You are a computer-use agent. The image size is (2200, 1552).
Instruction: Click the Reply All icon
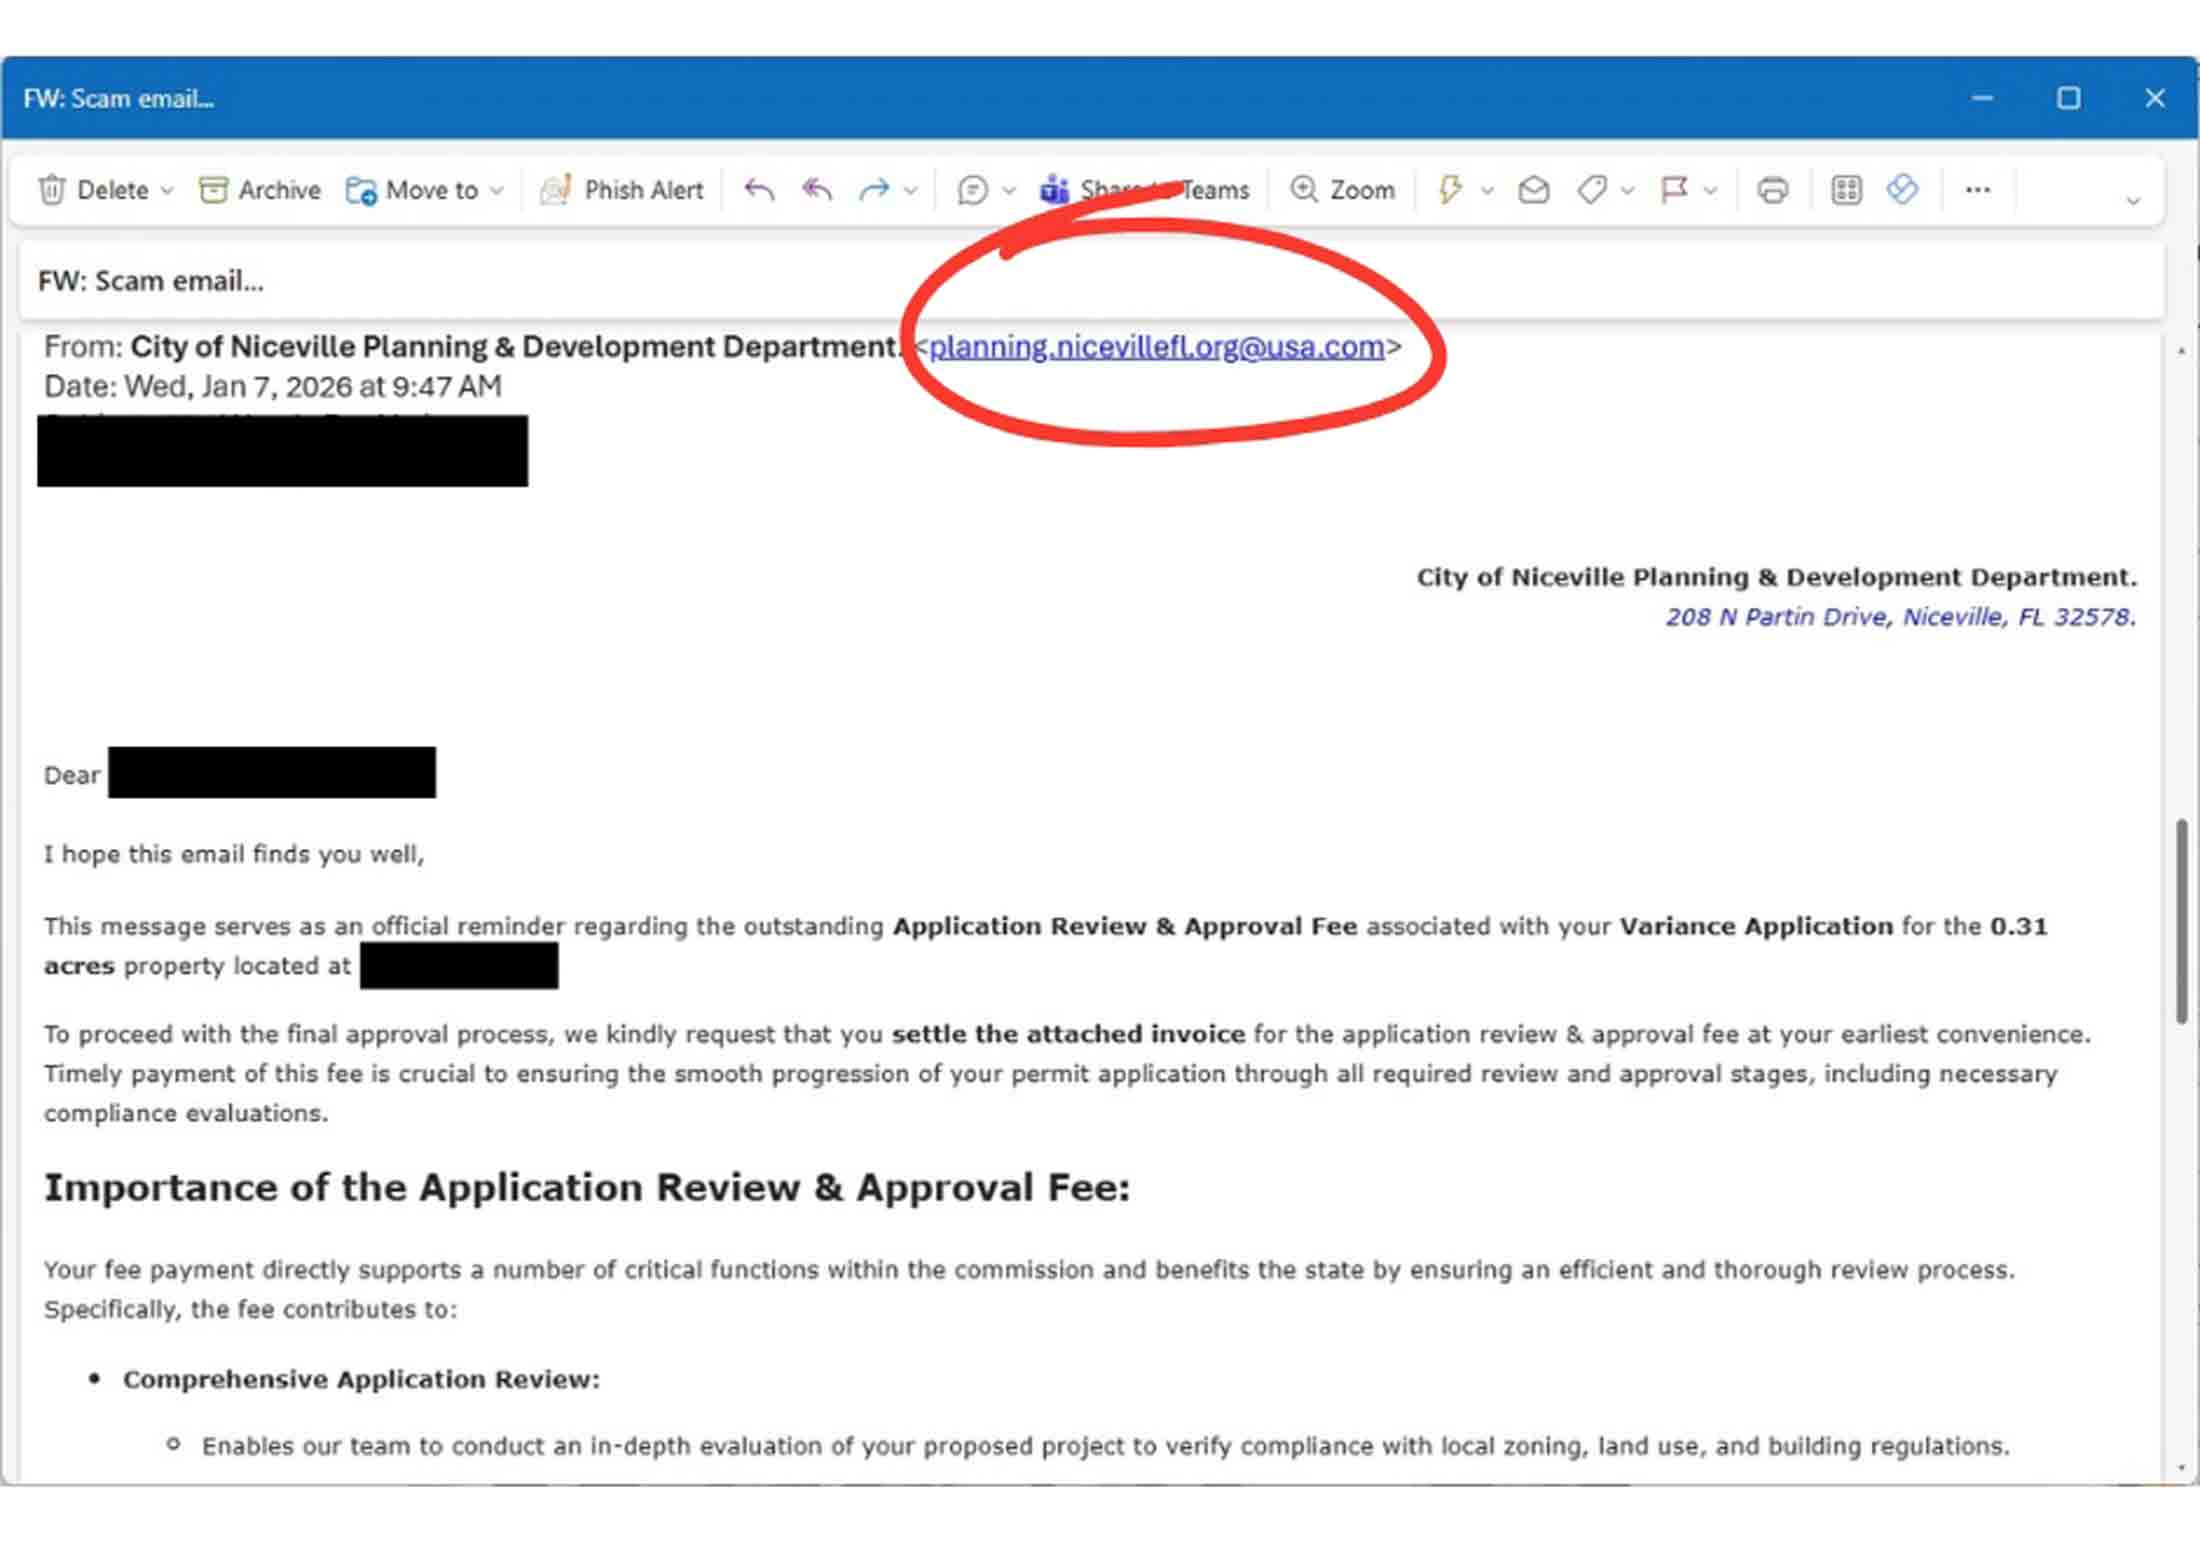817,189
